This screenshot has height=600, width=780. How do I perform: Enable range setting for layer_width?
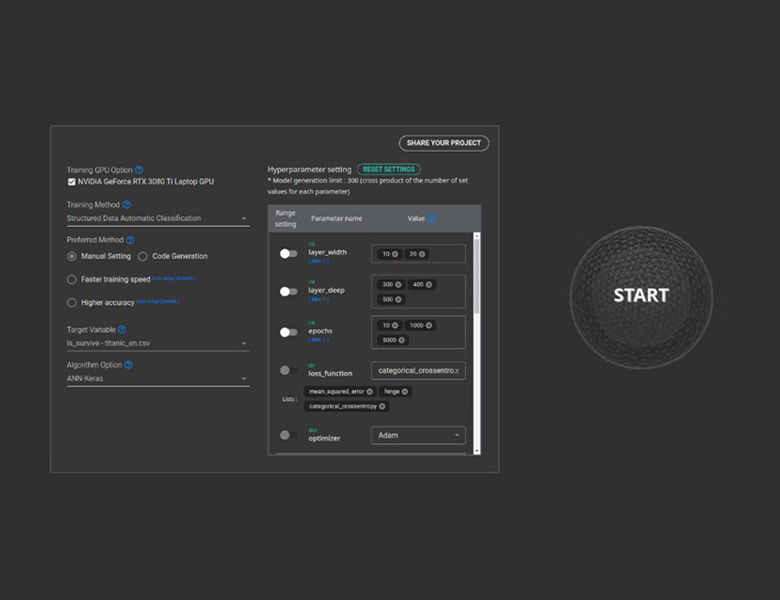[x=288, y=254]
